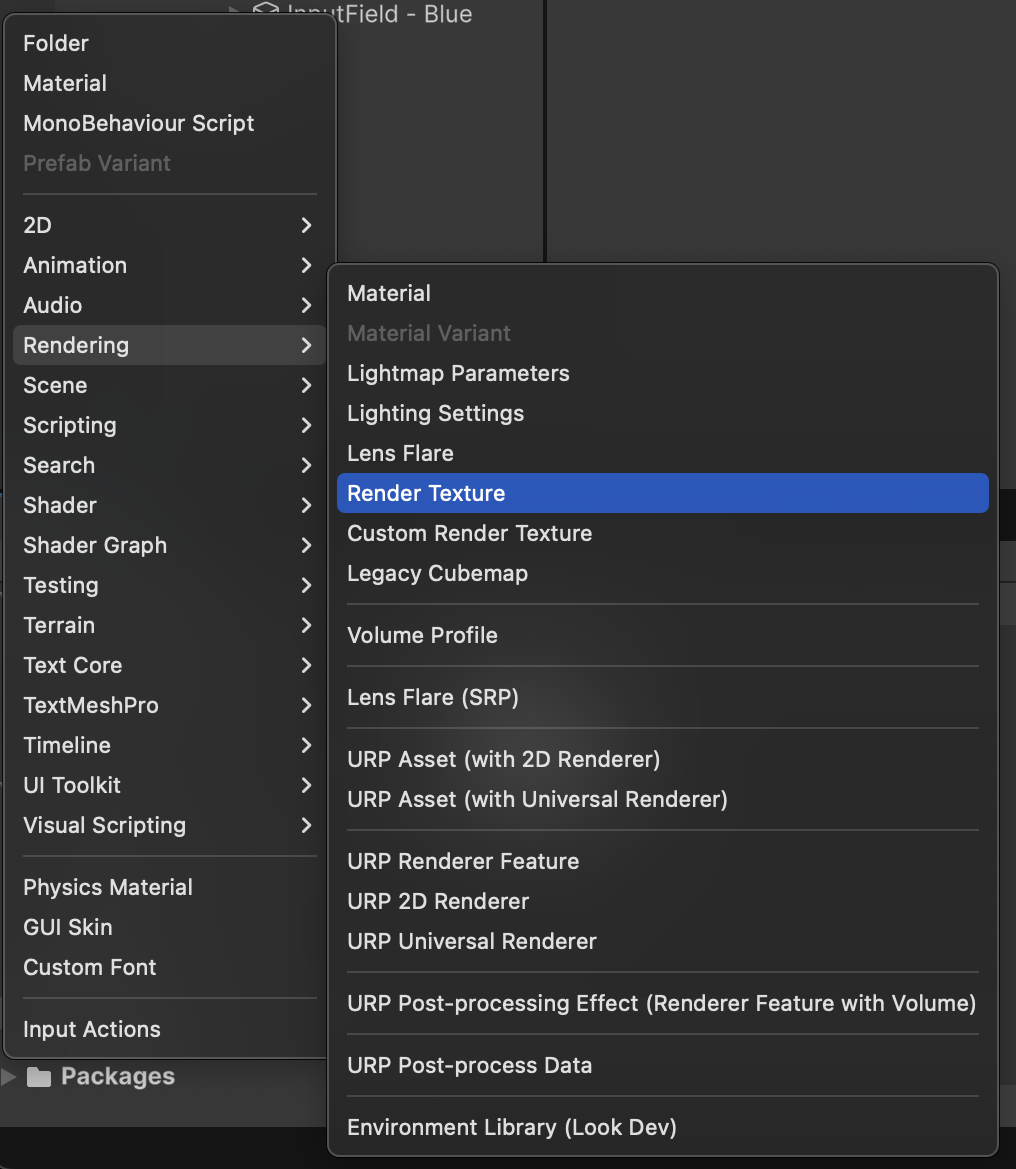The width and height of the screenshot is (1016, 1169).
Task: Create a new Folder from the menu
Action: (x=56, y=43)
